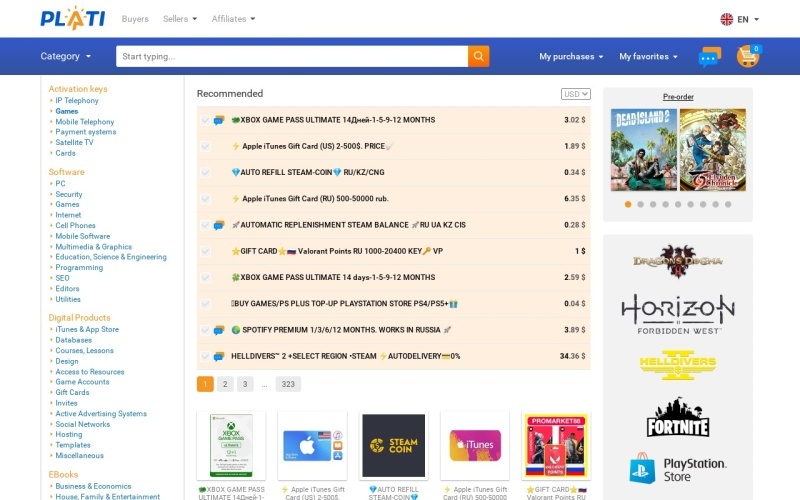Viewport: 800px width, 500px height.
Task: Select last carousel dot under pre-orders
Action: click(x=728, y=204)
